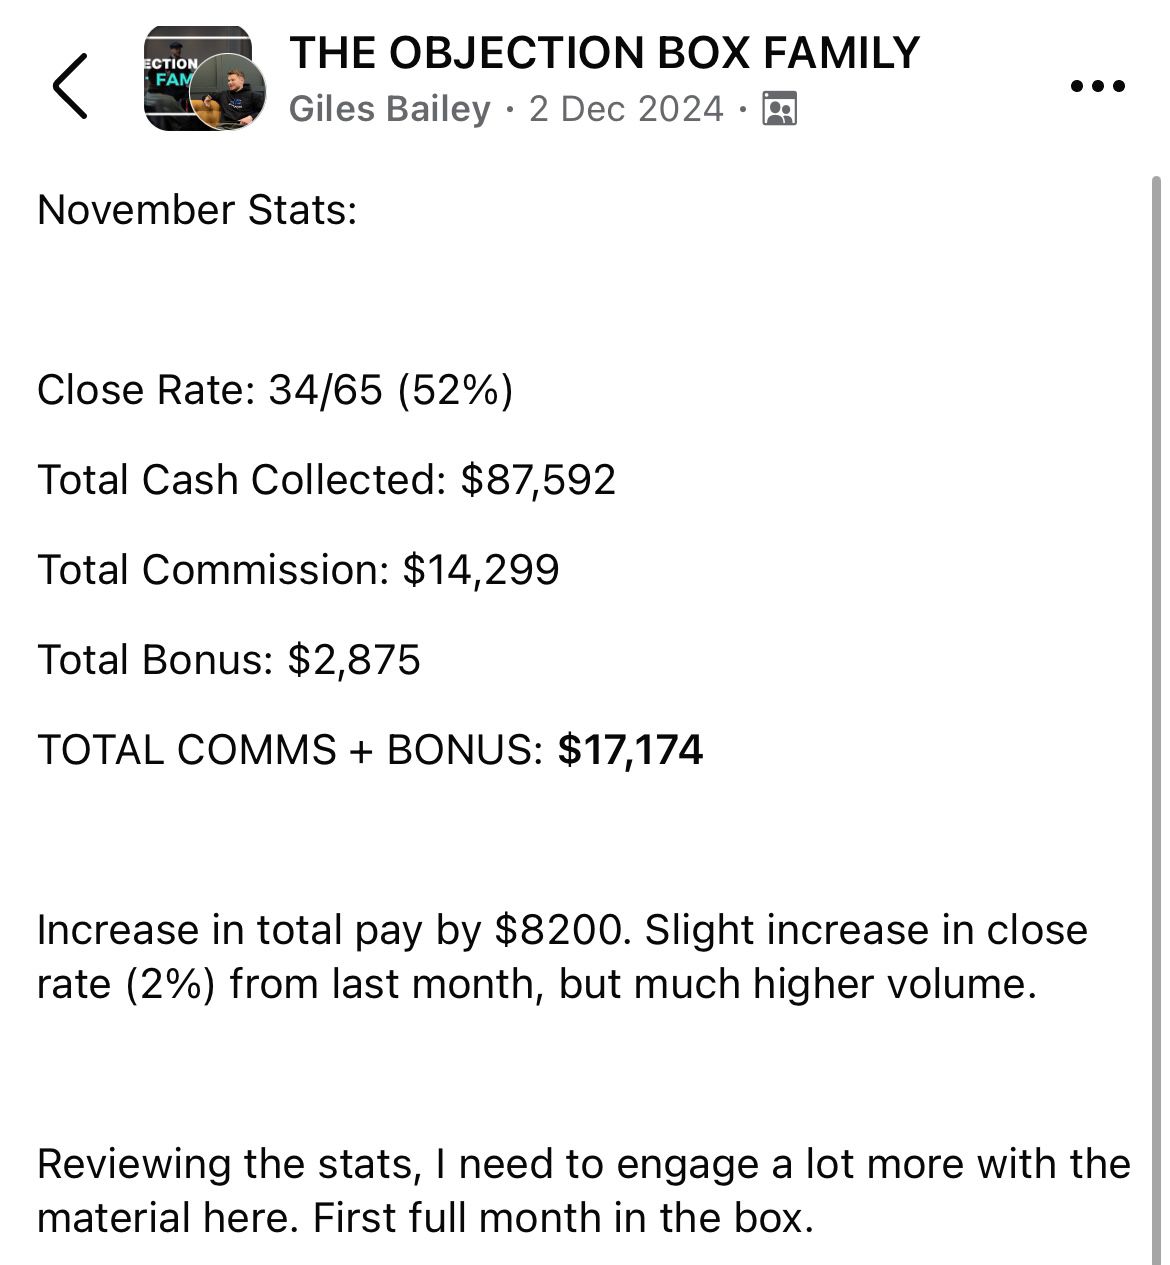This screenshot has width=1170, height=1265.
Task: Click the Close Rate 34/65 line
Action: [275, 390]
